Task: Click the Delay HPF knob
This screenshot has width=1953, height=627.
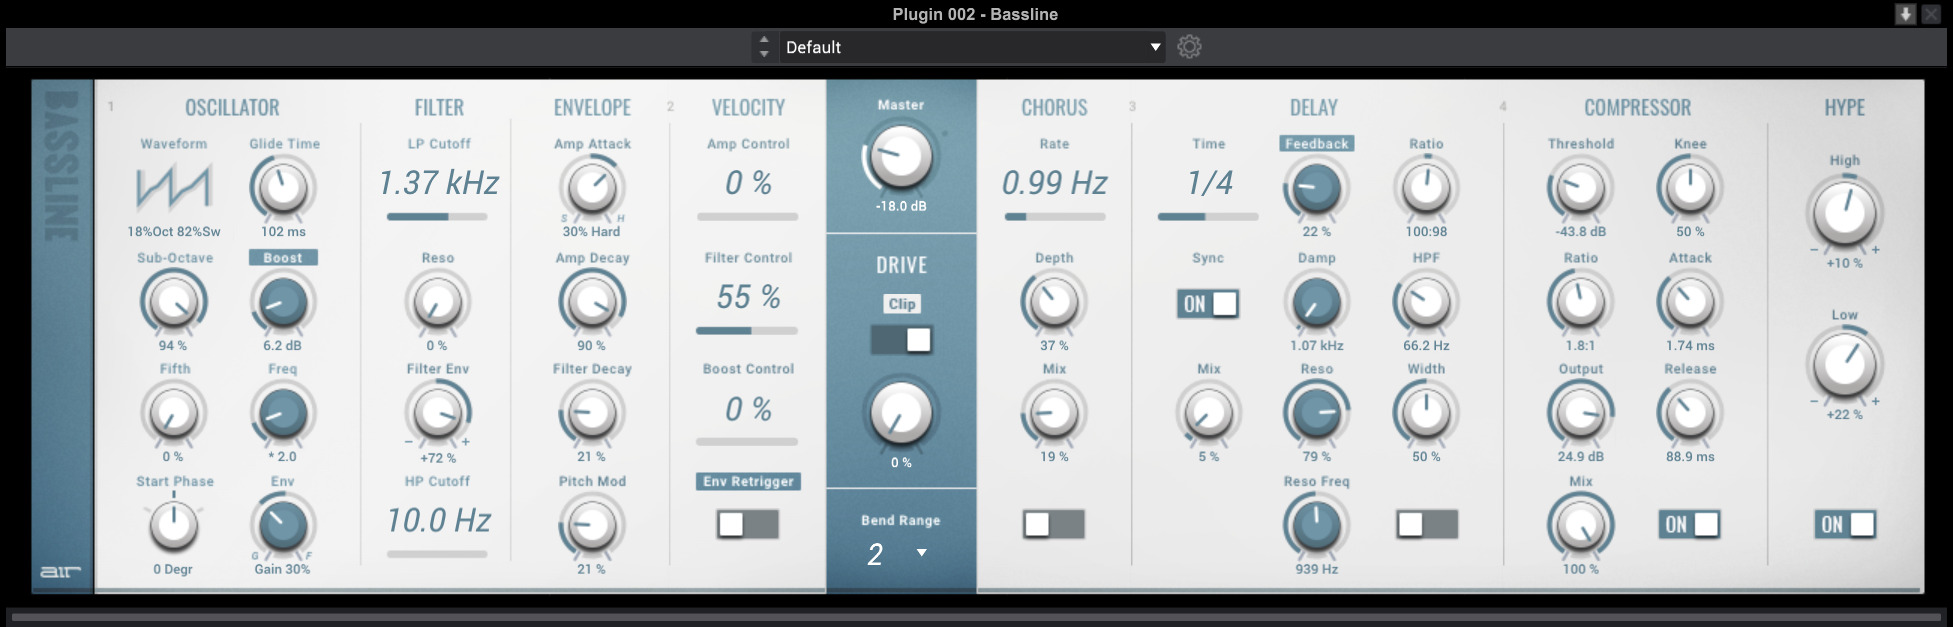Action: click(1426, 301)
